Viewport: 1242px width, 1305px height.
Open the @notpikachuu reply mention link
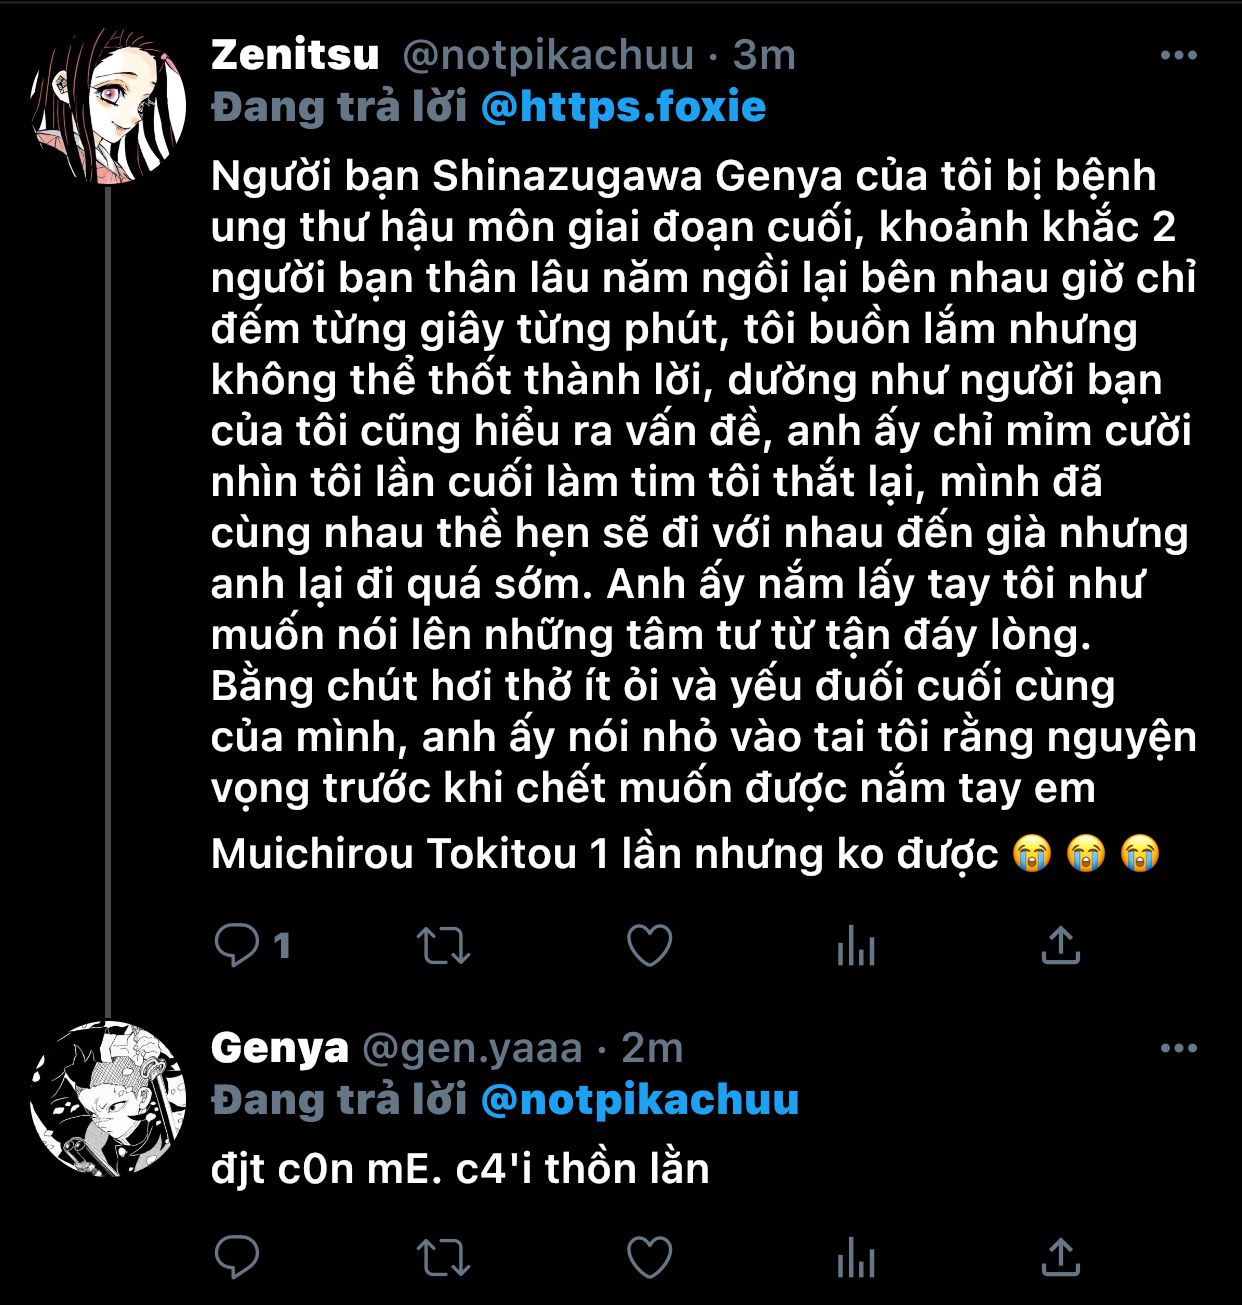pos(639,1099)
